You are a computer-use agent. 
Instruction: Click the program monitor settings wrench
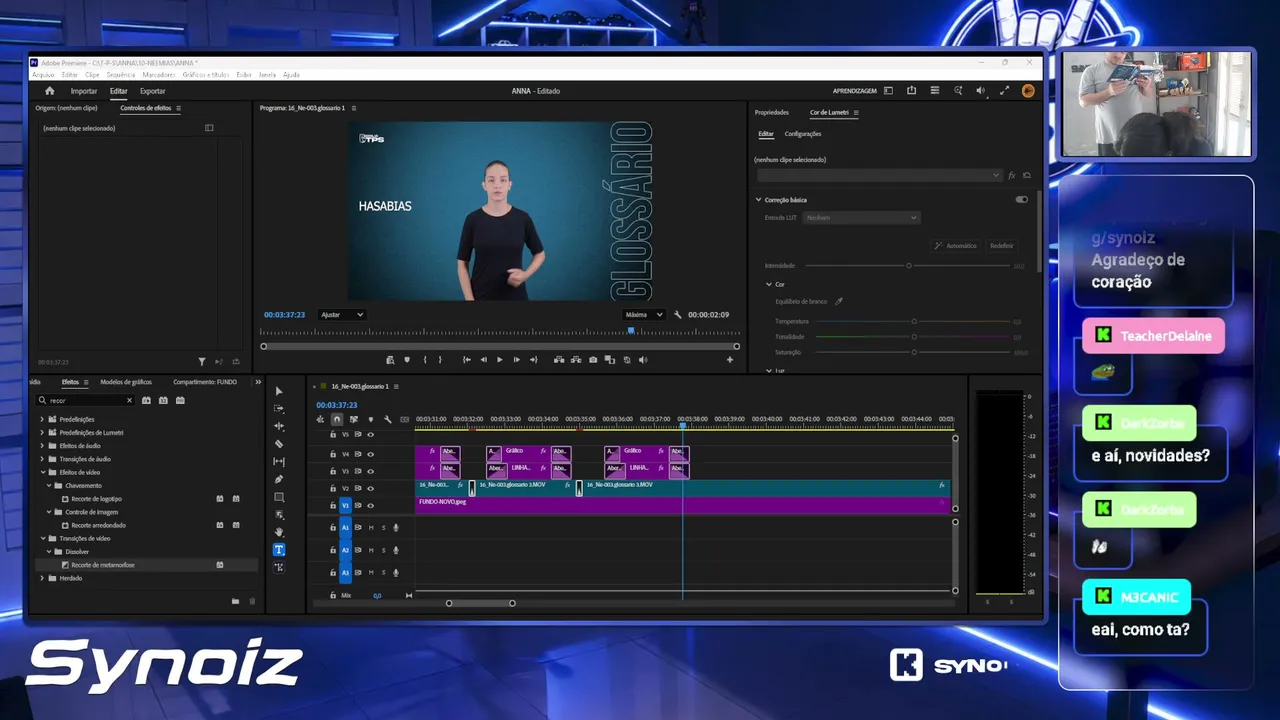pyautogui.click(x=678, y=315)
